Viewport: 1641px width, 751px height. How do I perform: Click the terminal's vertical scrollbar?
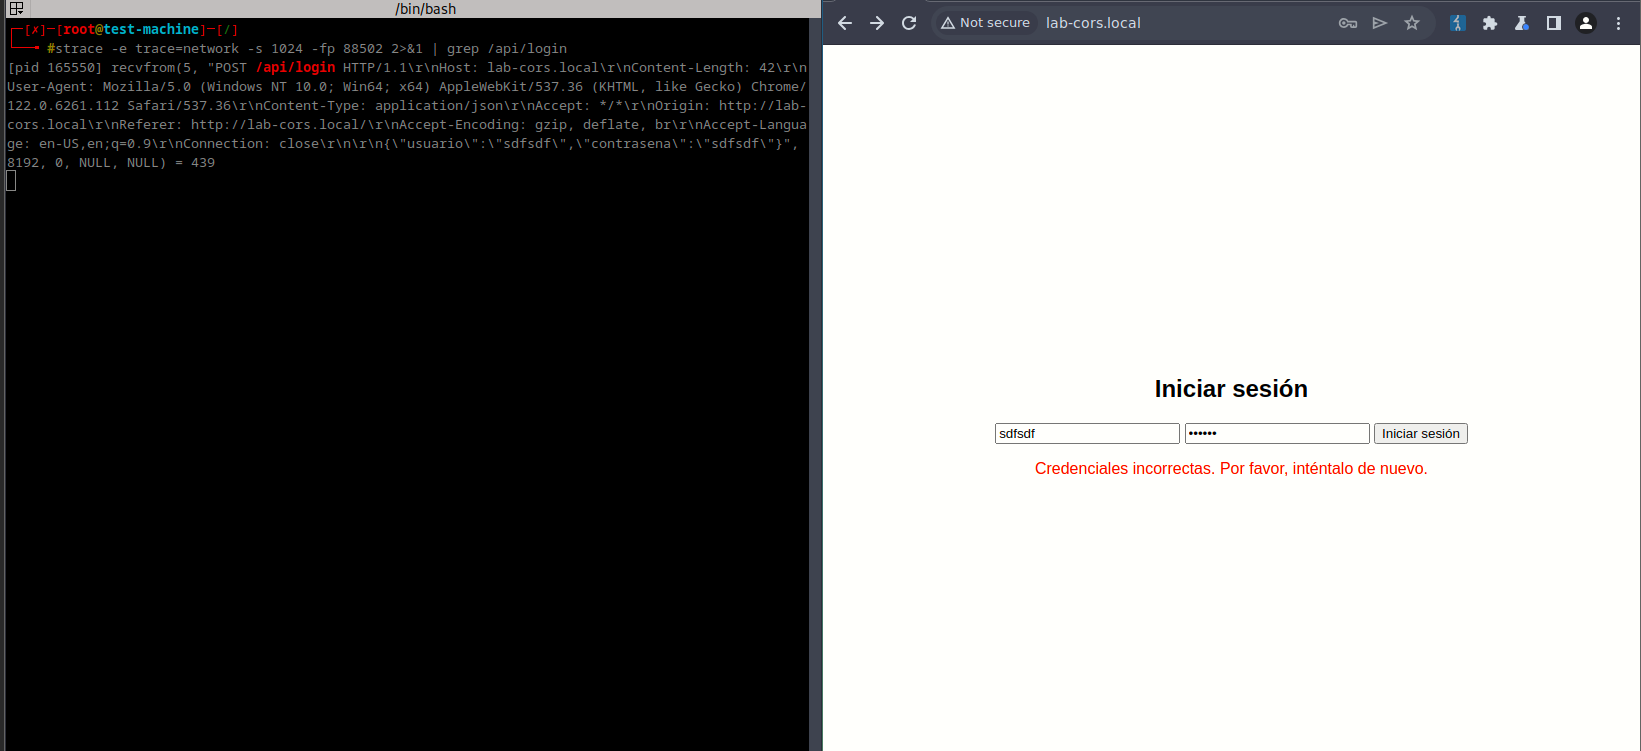coord(814,380)
